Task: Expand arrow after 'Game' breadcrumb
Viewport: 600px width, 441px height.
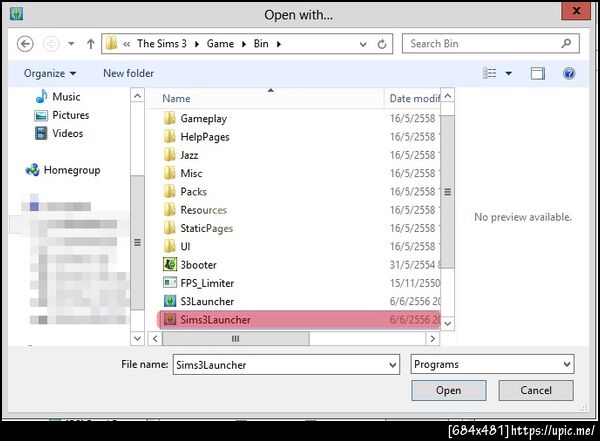Action: tap(244, 44)
